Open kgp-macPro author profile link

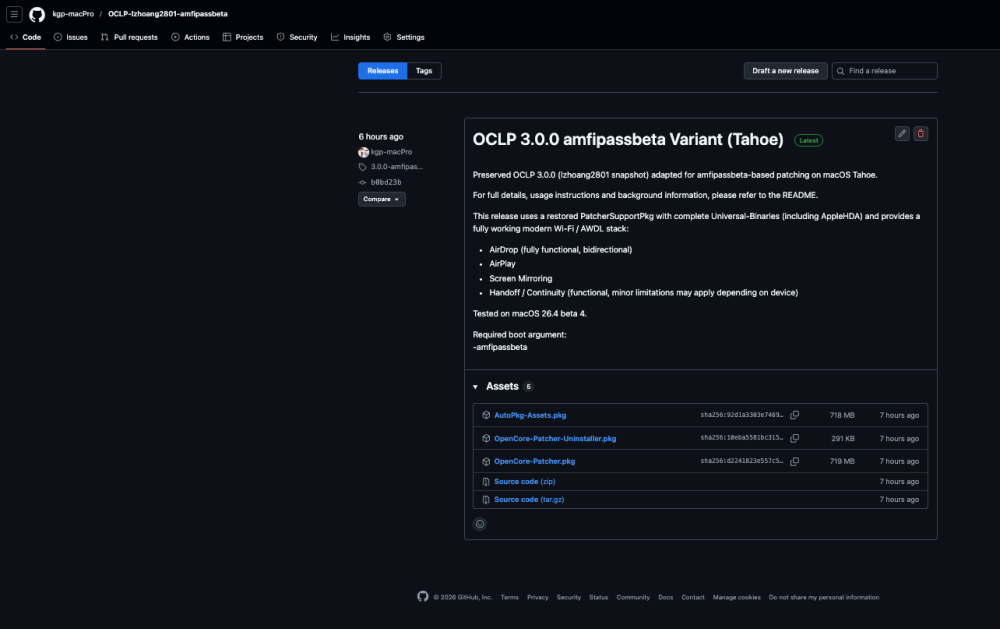[392, 152]
